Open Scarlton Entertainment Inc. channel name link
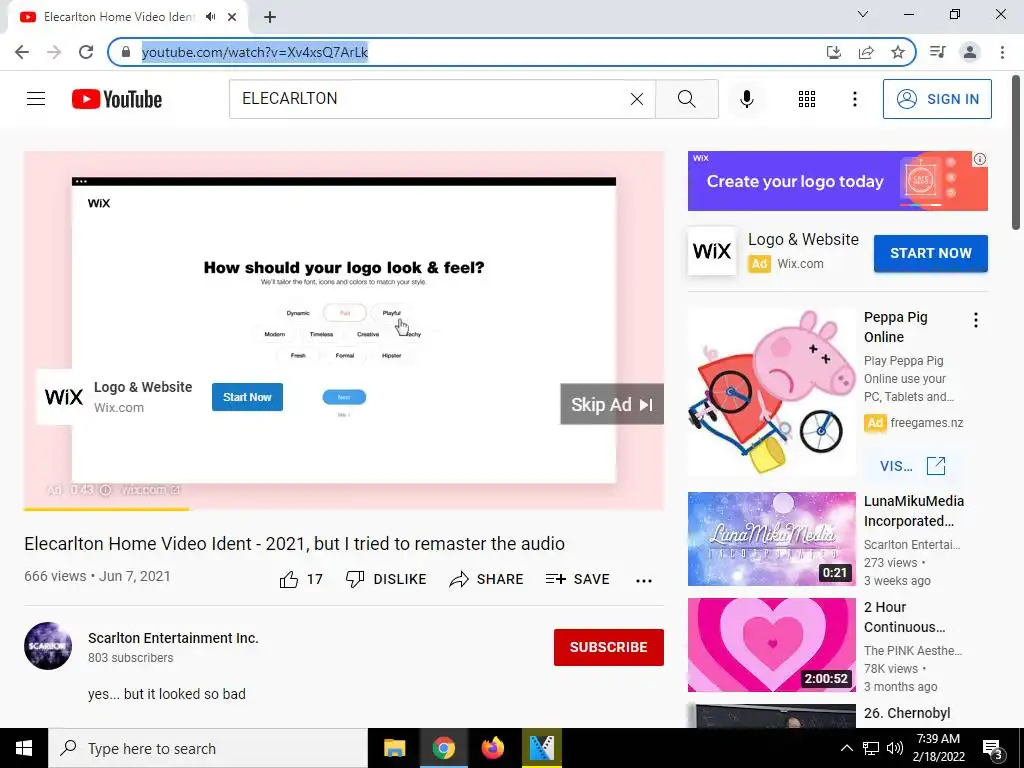Image resolution: width=1024 pixels, height=768 pixels. click(173, 638)
